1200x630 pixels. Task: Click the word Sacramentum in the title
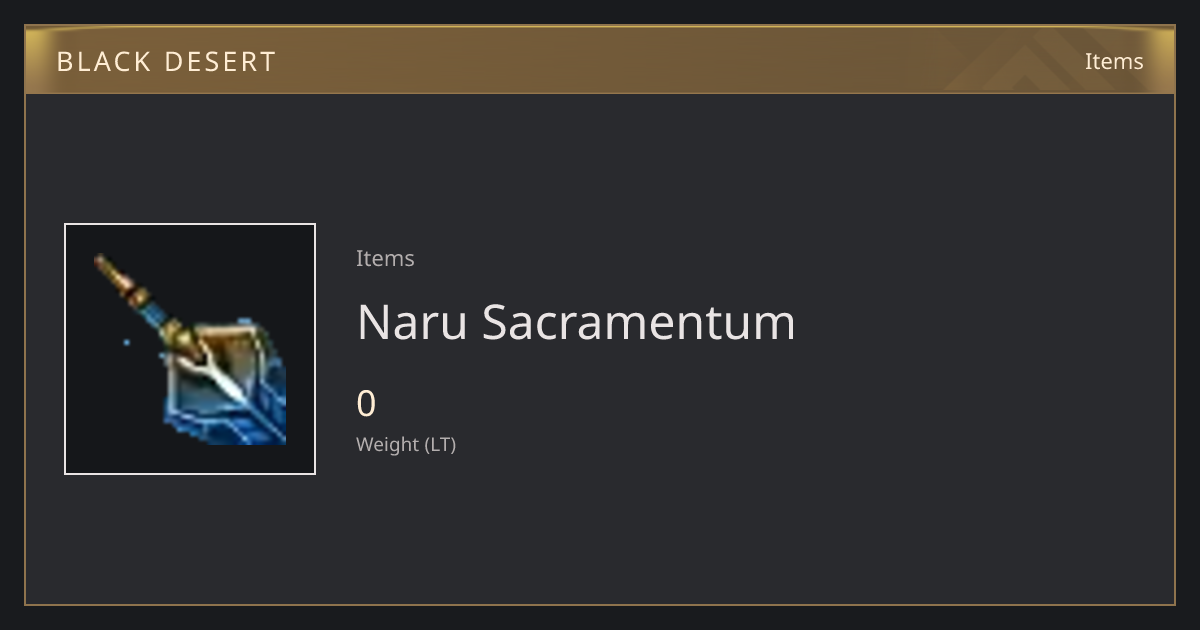[639, 322]
